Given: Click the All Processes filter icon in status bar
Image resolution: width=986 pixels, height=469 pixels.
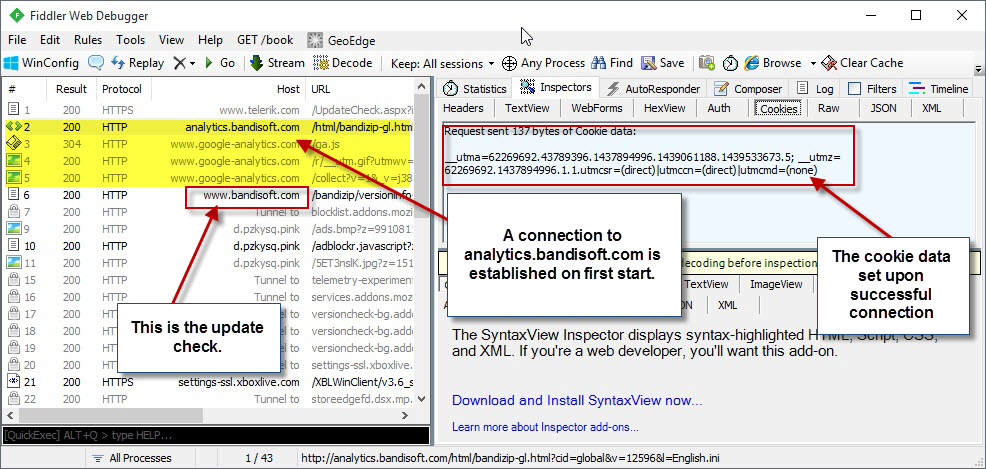Looking at the screenshot, I should (x=97, y=458).
